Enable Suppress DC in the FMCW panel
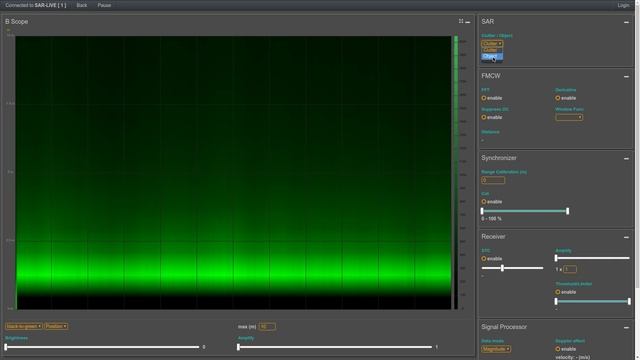This screenshot has width=640, height=360. 484,117
